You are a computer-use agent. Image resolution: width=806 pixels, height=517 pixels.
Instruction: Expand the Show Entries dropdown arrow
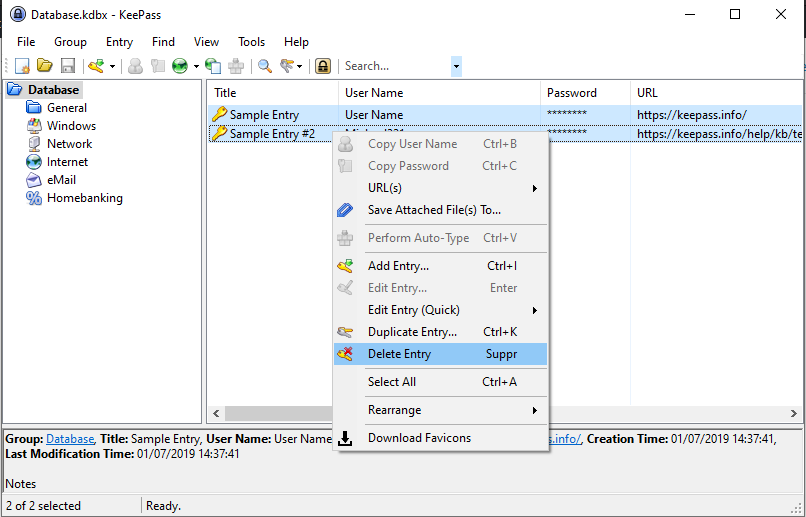(299, 66)
